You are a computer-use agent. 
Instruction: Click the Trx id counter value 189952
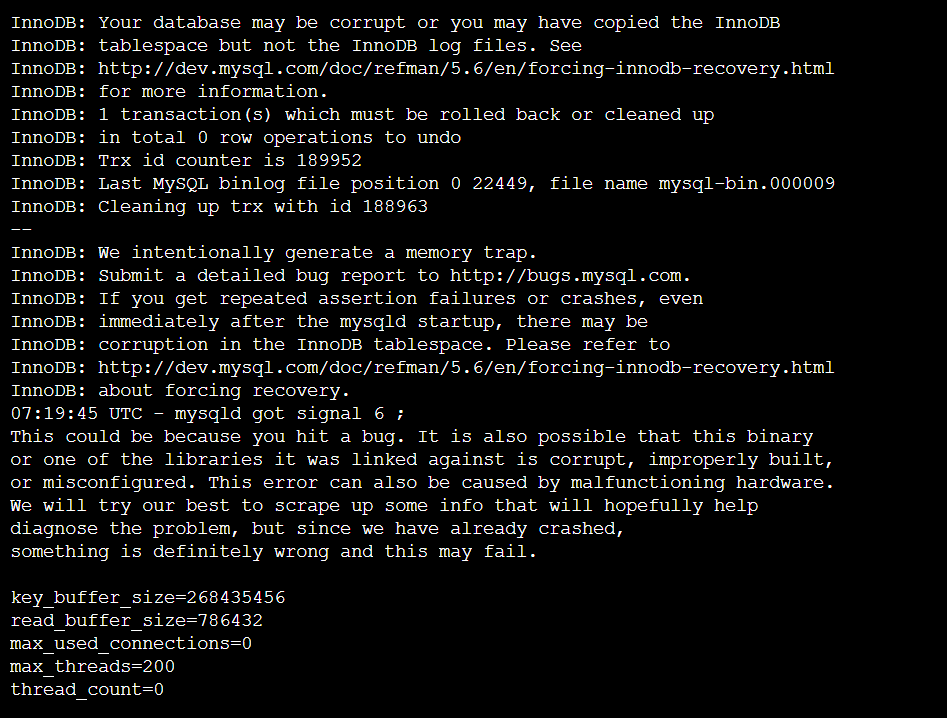pos(329,160)
